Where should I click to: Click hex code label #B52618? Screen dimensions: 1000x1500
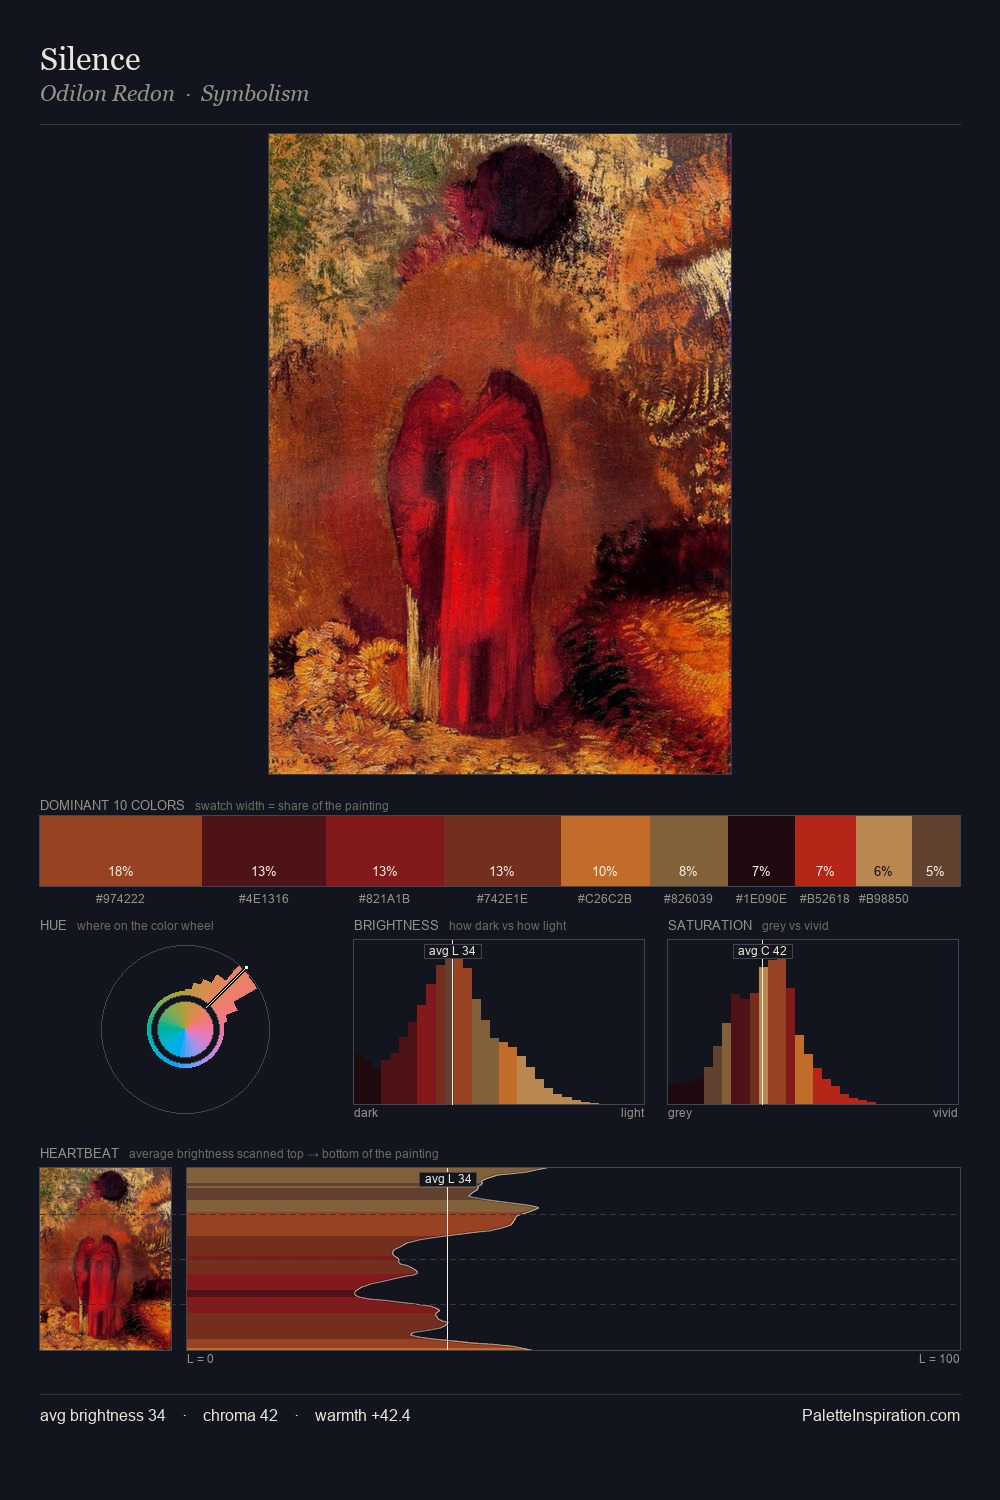[825, 899]
